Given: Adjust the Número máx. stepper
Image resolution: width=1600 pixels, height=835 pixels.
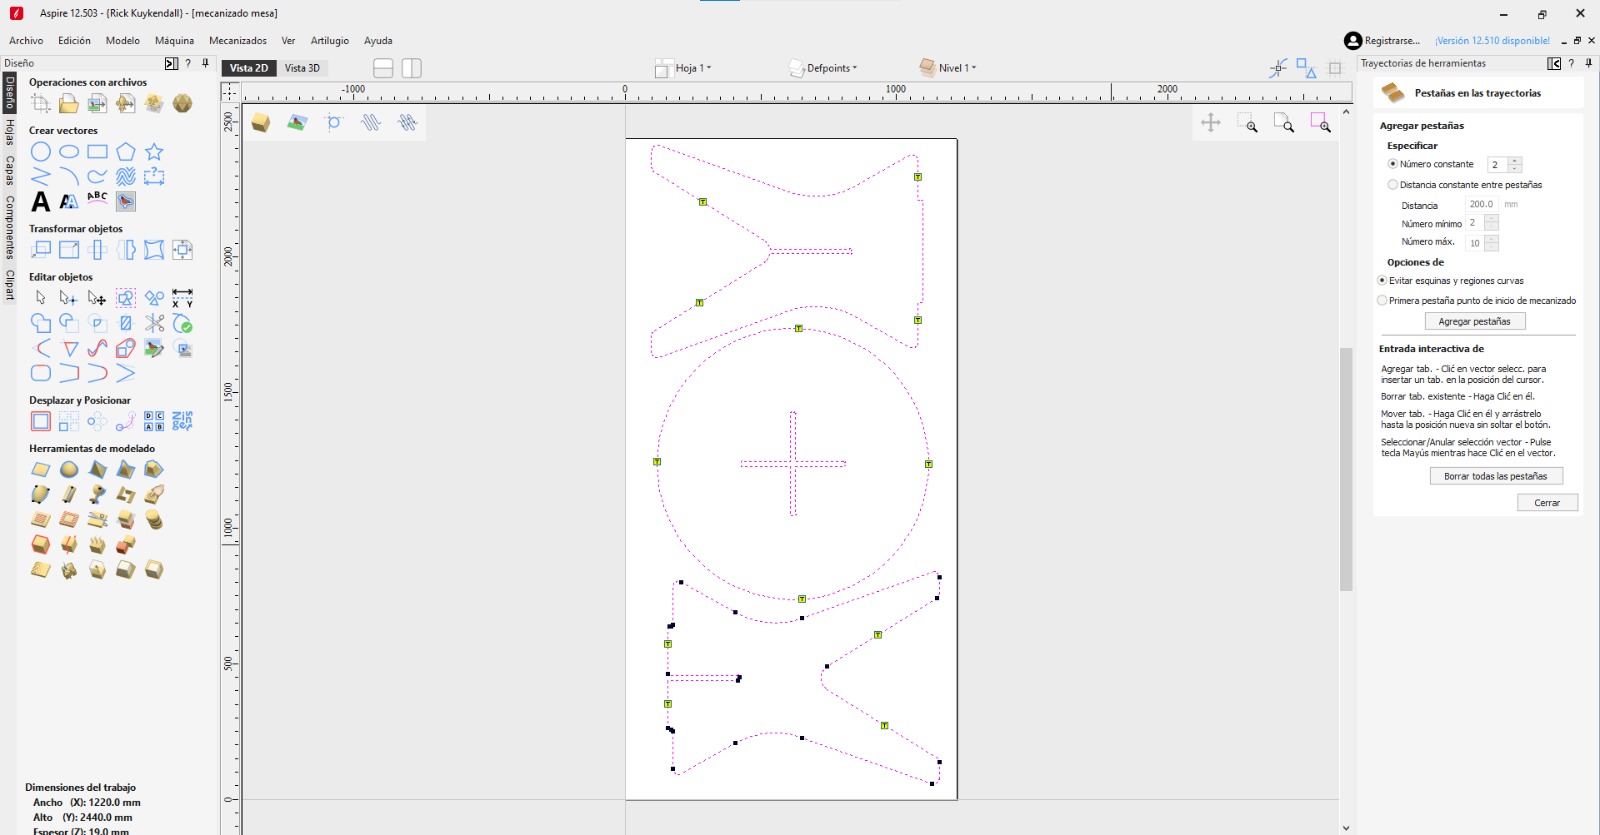Looking at the screenshot, I should tap(1491, 243).
